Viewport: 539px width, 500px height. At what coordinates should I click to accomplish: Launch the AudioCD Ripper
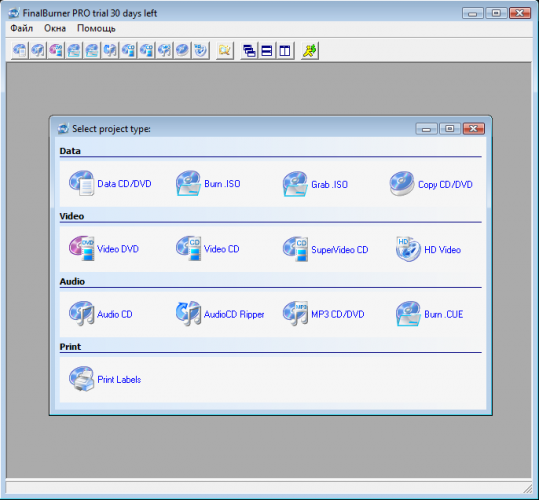pos(220,314)
